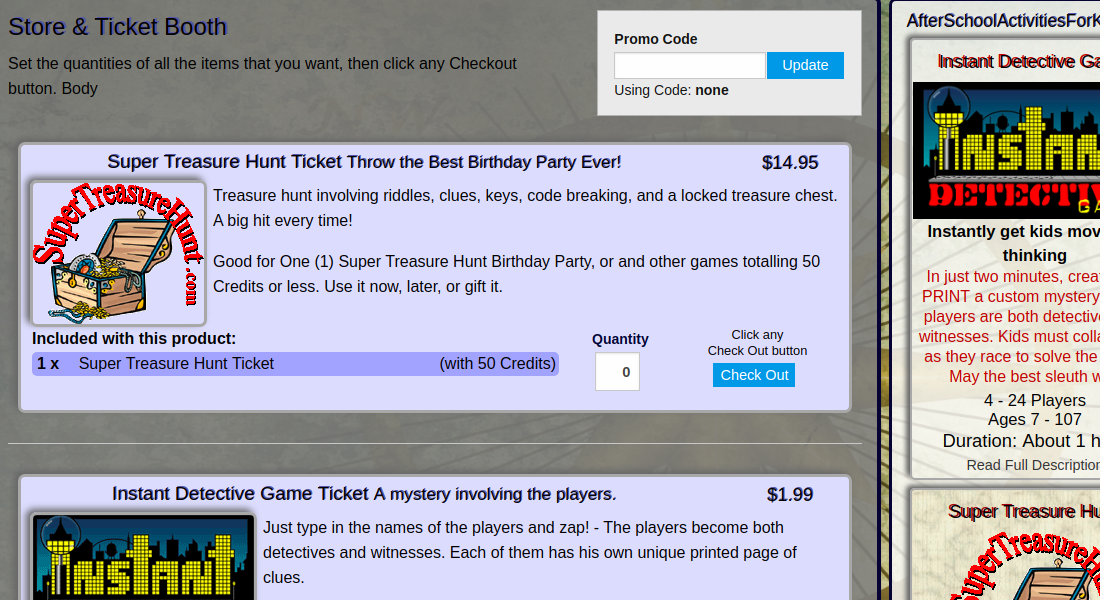1100x600 pixels.
Task: Click the 'Using Code: none' status text
Action: tap(671, 90)
